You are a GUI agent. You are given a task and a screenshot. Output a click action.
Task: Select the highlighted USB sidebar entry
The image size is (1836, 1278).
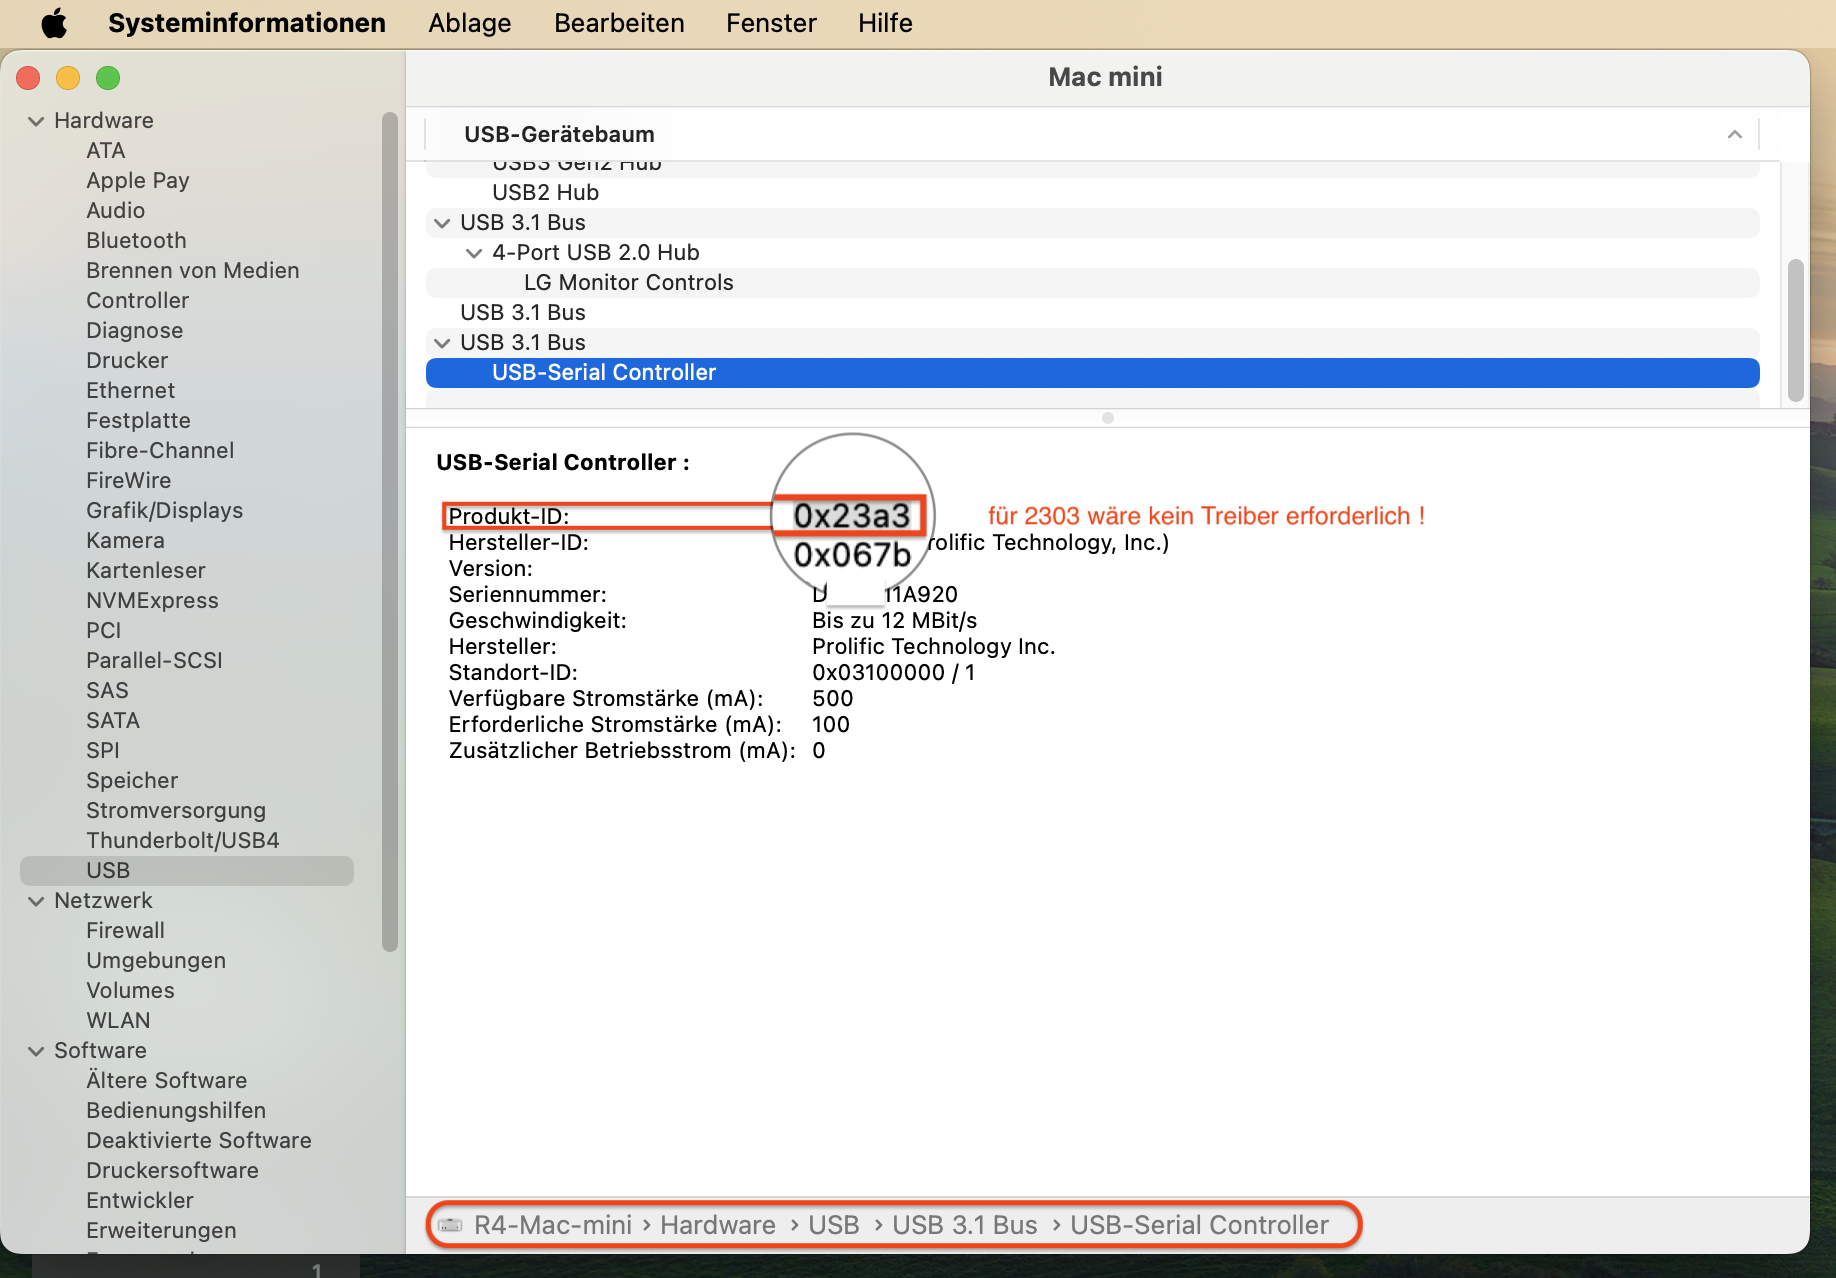click(x=187, y=870)
